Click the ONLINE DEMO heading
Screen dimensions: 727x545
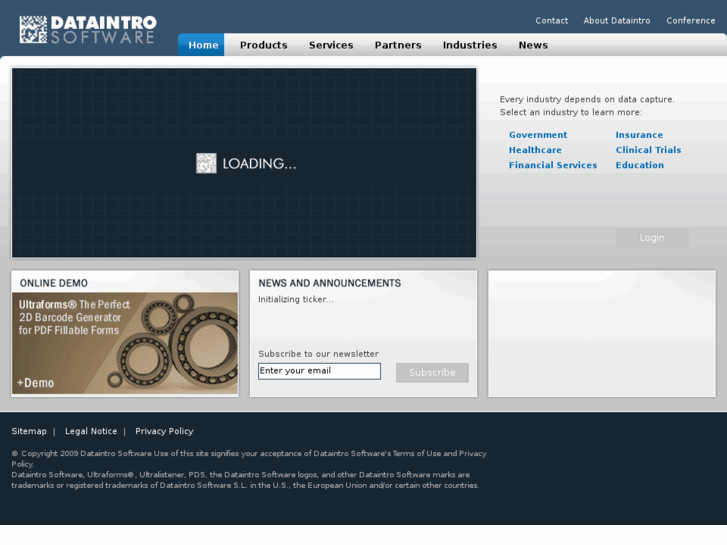point(53,283)
